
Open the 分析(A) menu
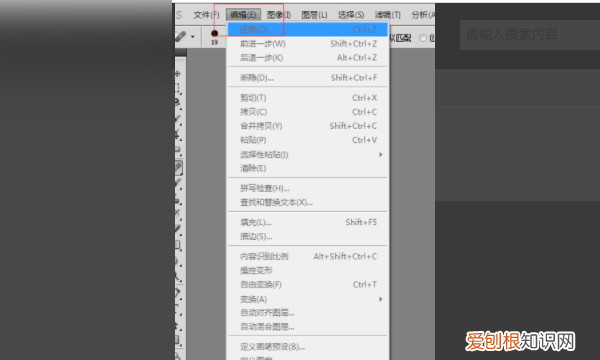pyautogui.click(x=422, y=15)
